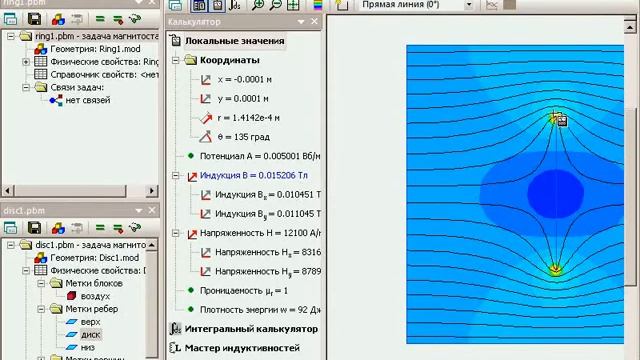Click windows icon in disc1.pbm panel toolbar
The image size is (640, 360).
(x=10, y=228)
